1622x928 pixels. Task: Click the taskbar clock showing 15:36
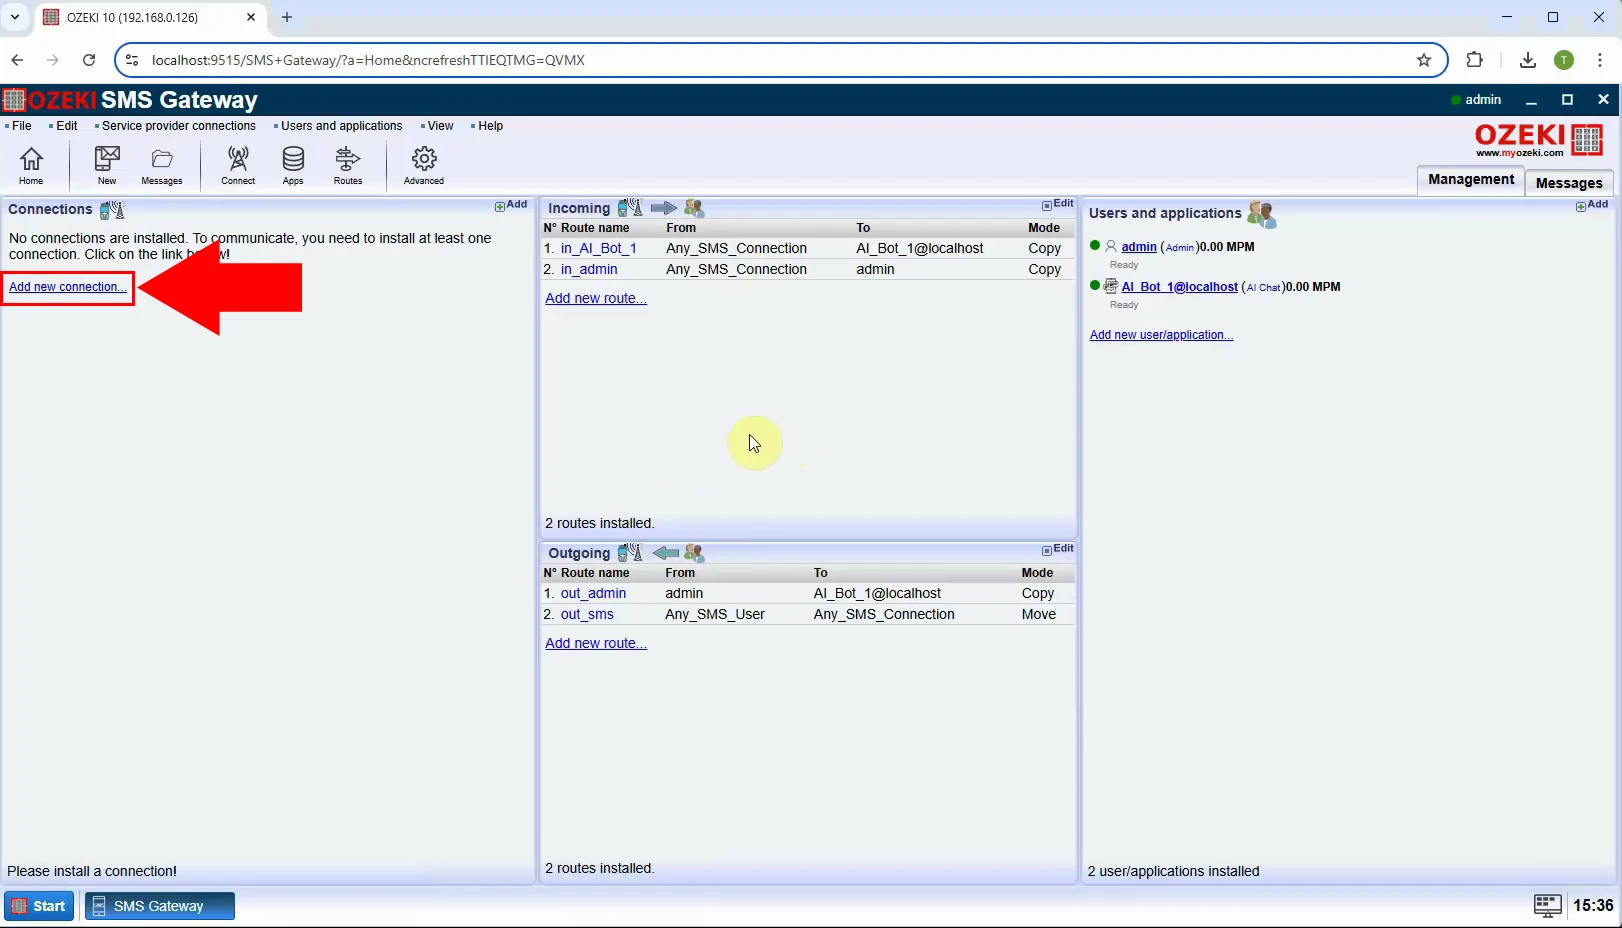pyautogui.click(x=1593, y=906)
